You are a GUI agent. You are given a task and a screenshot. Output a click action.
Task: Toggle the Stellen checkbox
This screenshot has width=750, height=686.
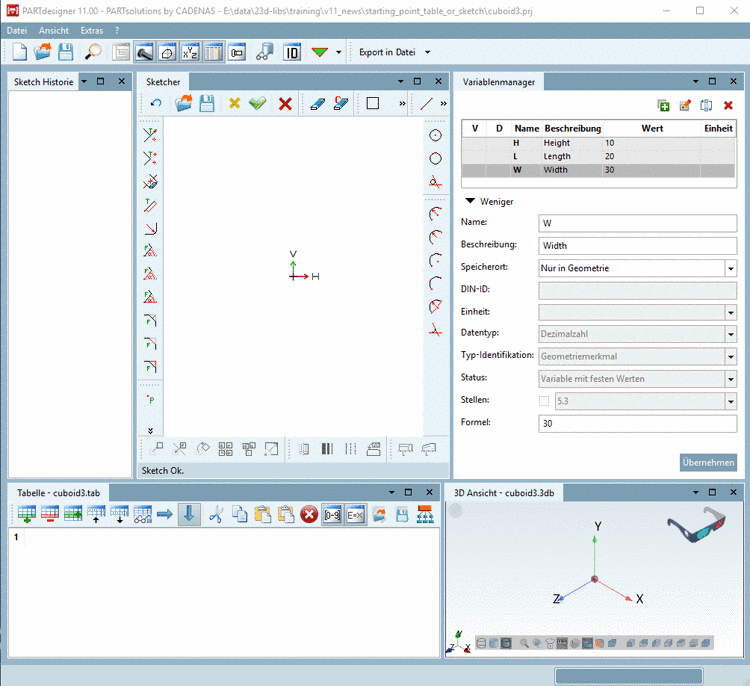coord(544,401)
